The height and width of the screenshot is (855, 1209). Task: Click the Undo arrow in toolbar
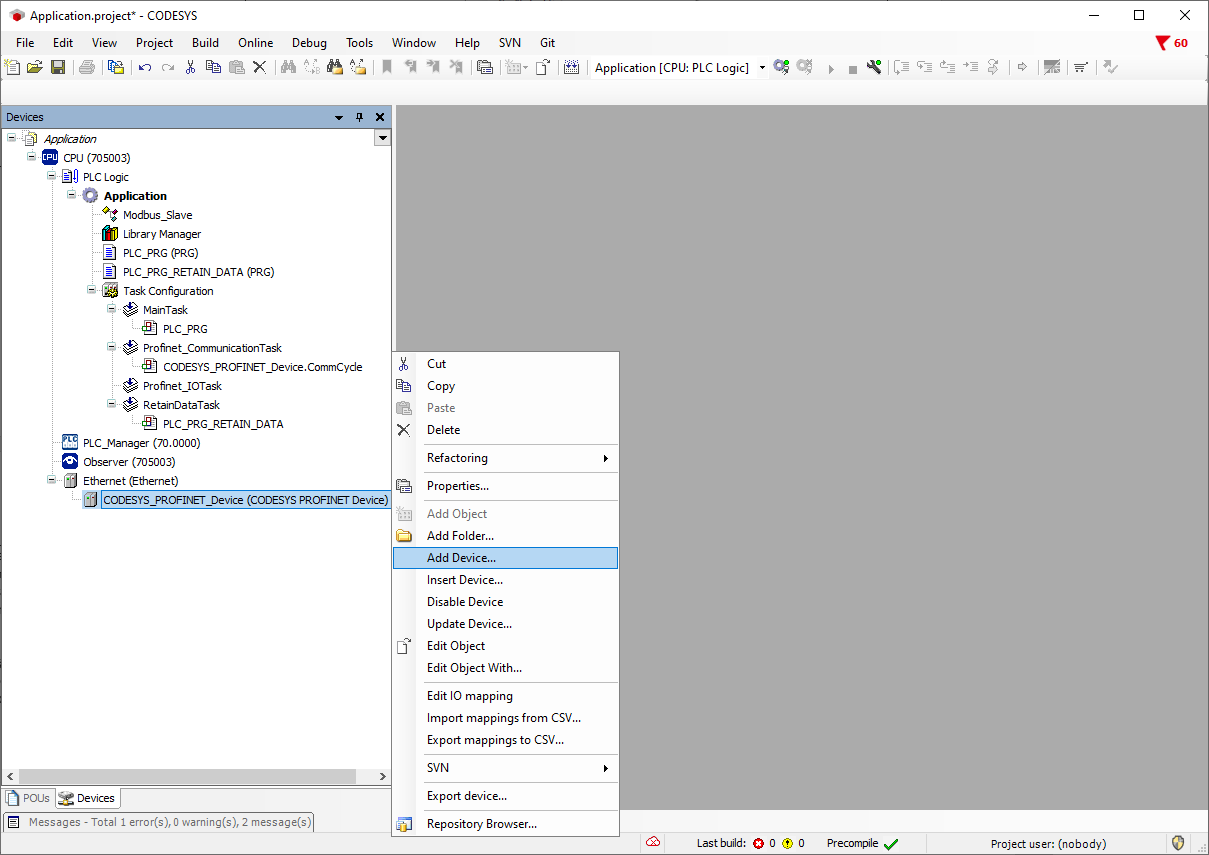[x=145, y=67]
